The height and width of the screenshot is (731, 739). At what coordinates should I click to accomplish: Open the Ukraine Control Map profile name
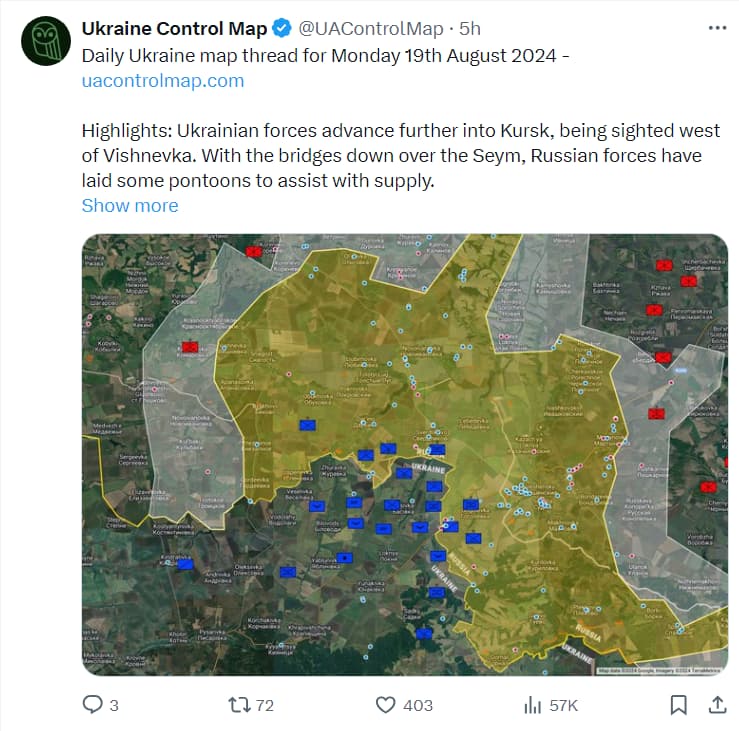pos(174,29)
